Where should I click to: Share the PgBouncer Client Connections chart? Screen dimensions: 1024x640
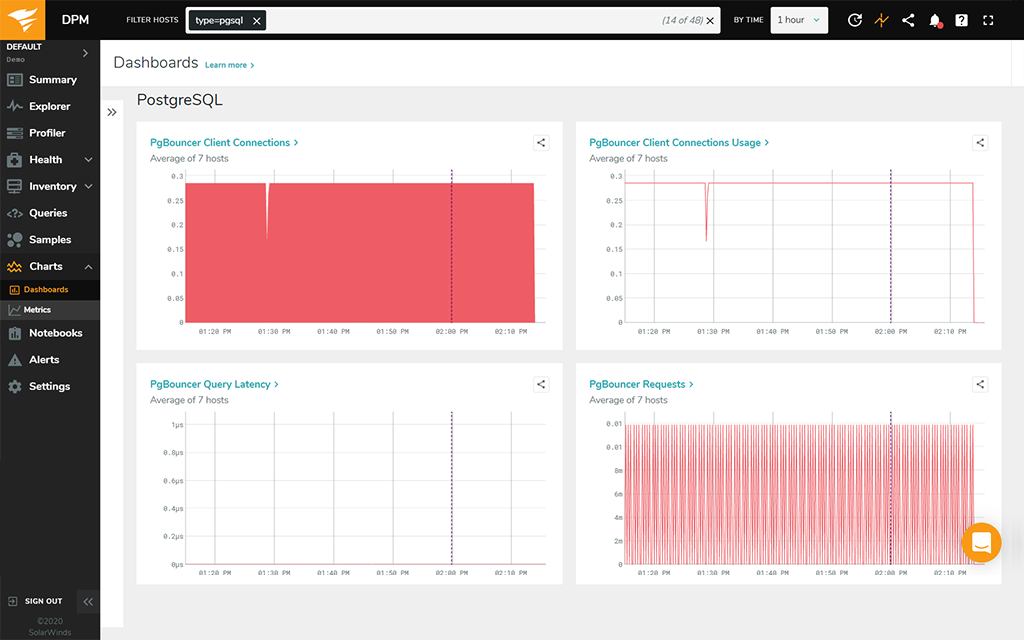[541, 143]
